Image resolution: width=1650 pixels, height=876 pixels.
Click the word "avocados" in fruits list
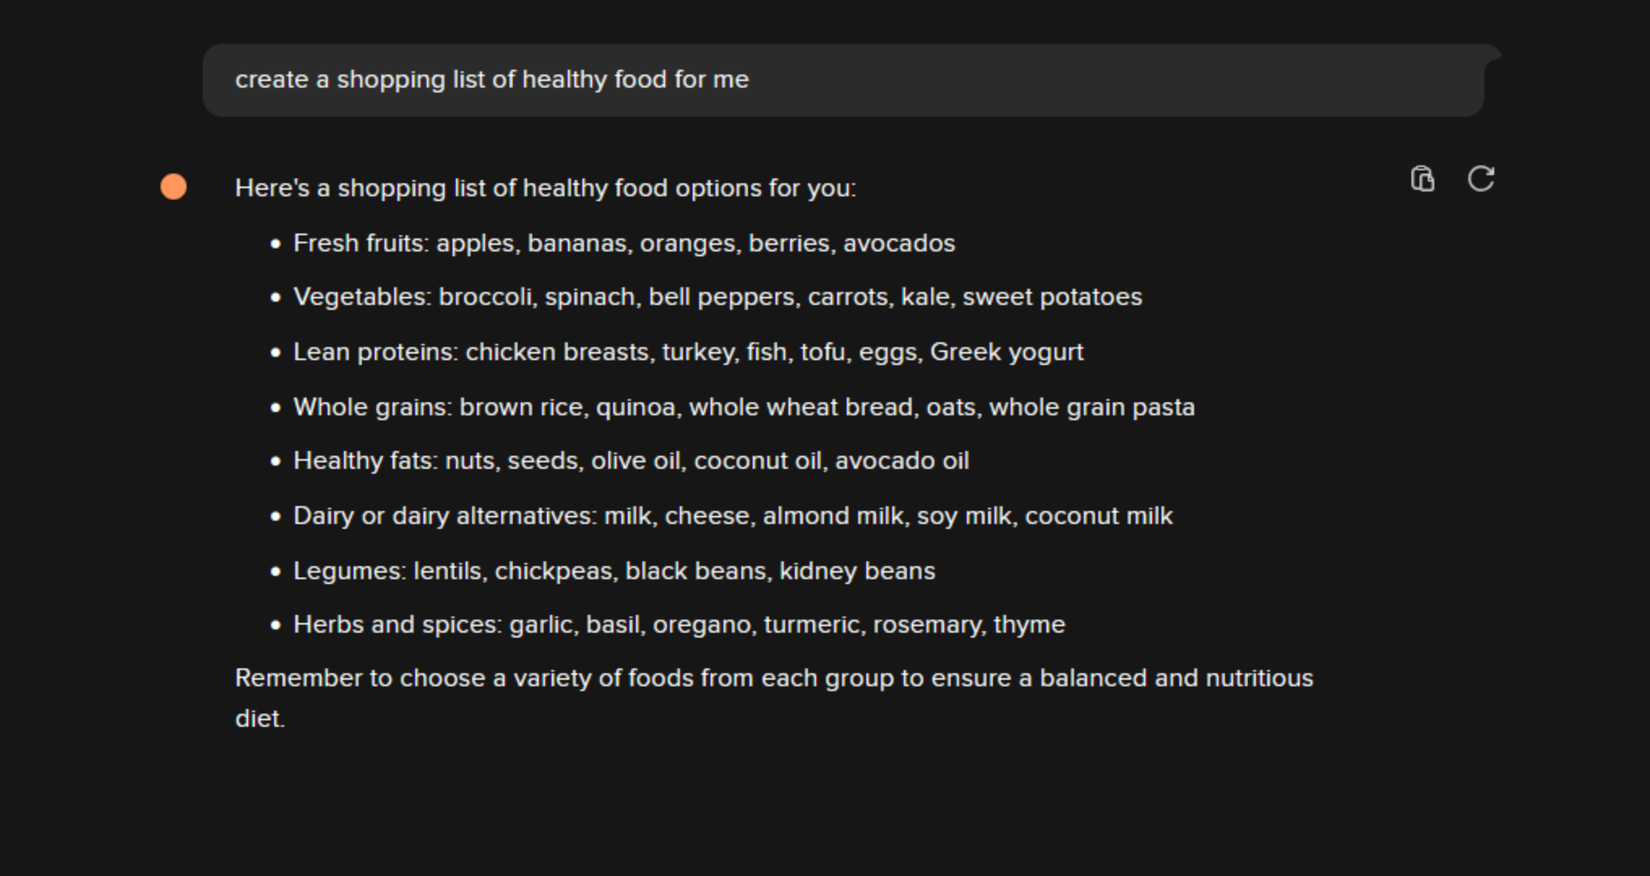899,243
